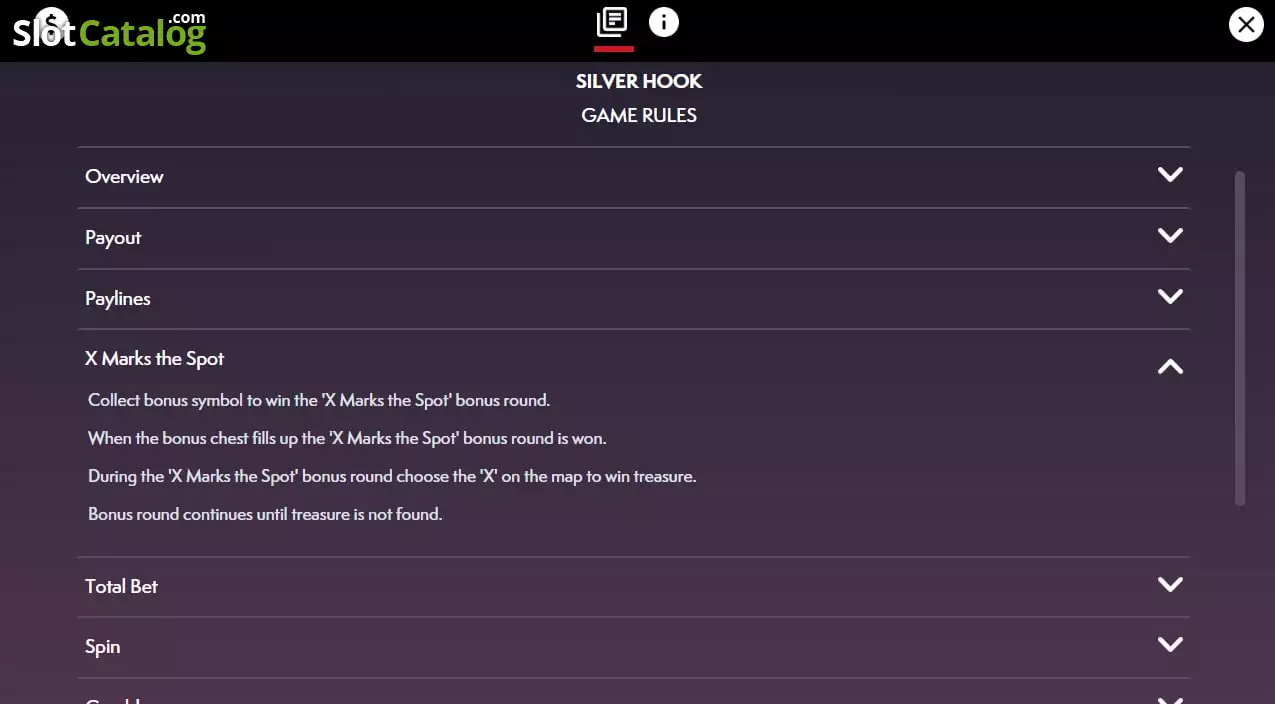The height and width of the screenshot is (704, 1275).
Task: Open the game rules document icon
Action: point(612,21)
